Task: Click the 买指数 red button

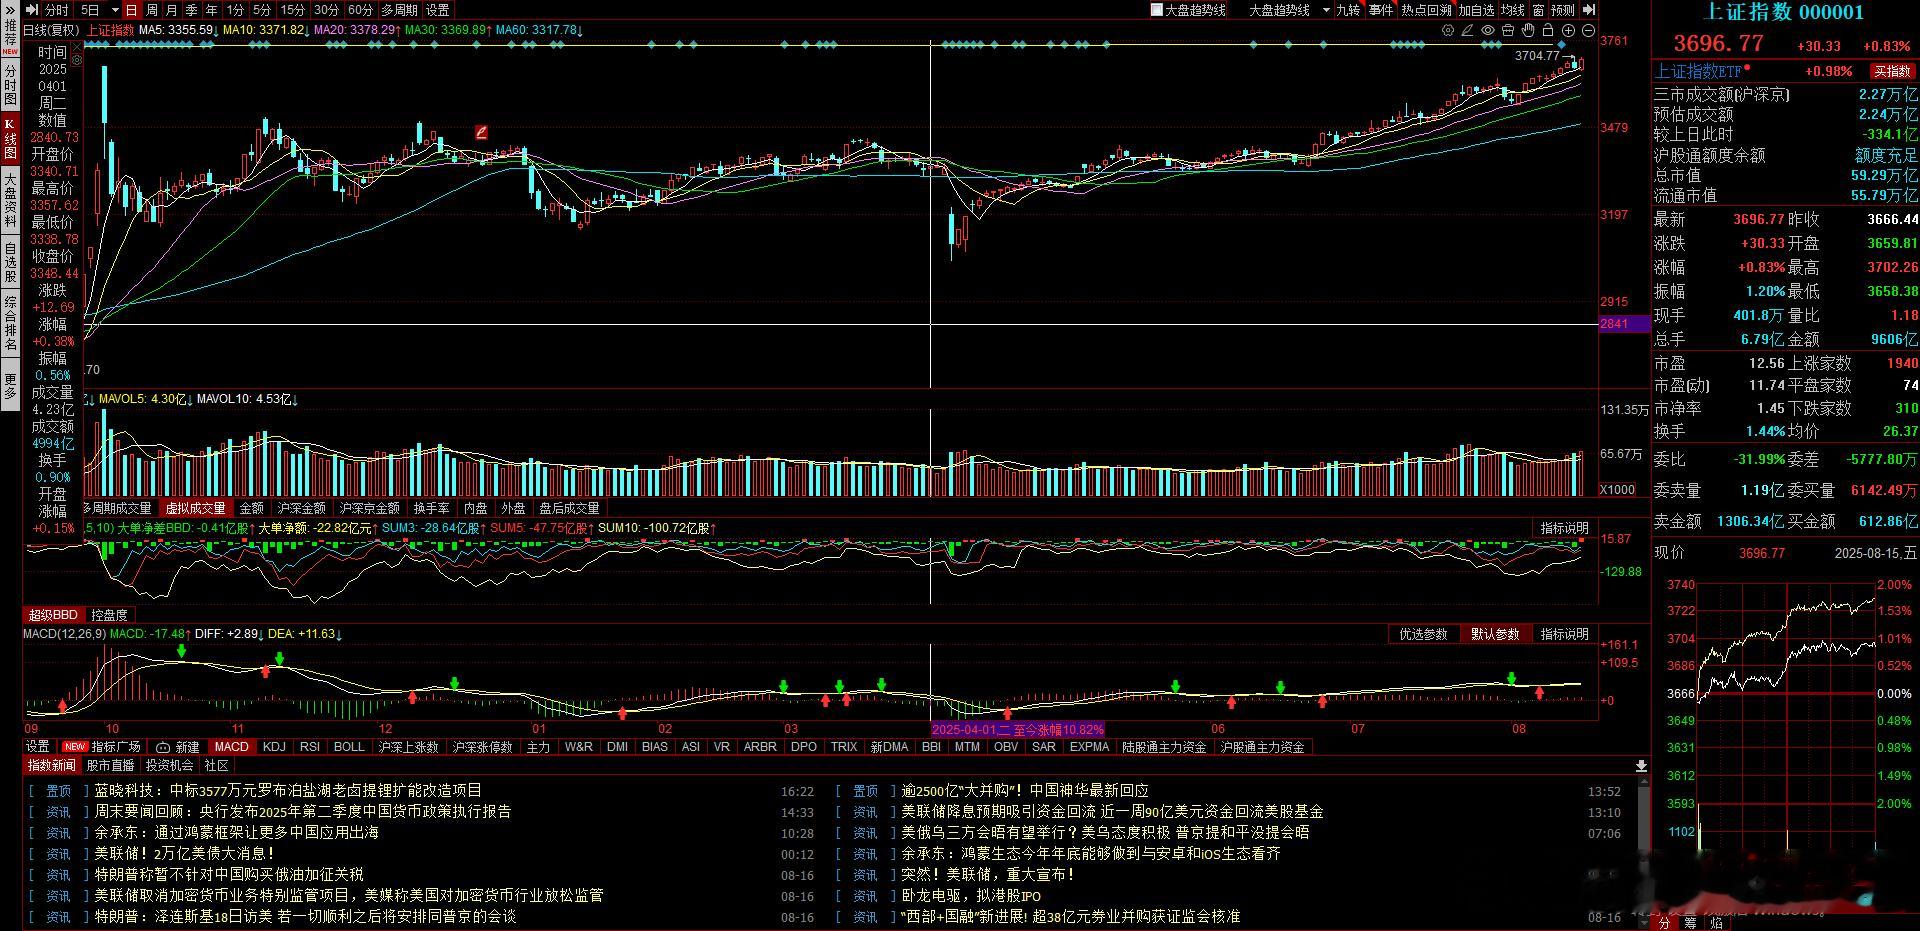Action: click(1892, 71)
